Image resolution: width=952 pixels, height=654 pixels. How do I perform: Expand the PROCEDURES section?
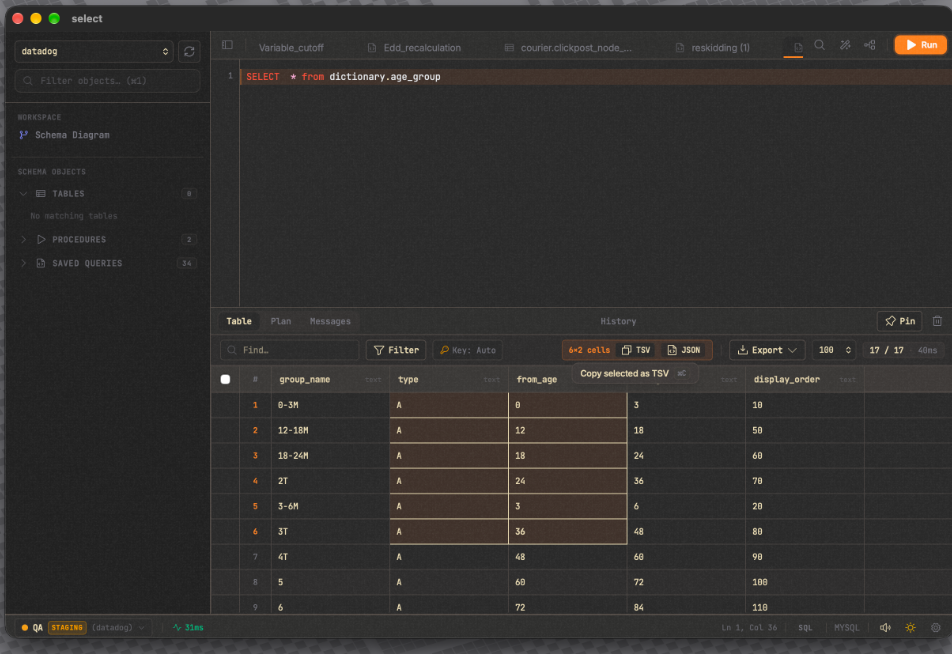23,239
